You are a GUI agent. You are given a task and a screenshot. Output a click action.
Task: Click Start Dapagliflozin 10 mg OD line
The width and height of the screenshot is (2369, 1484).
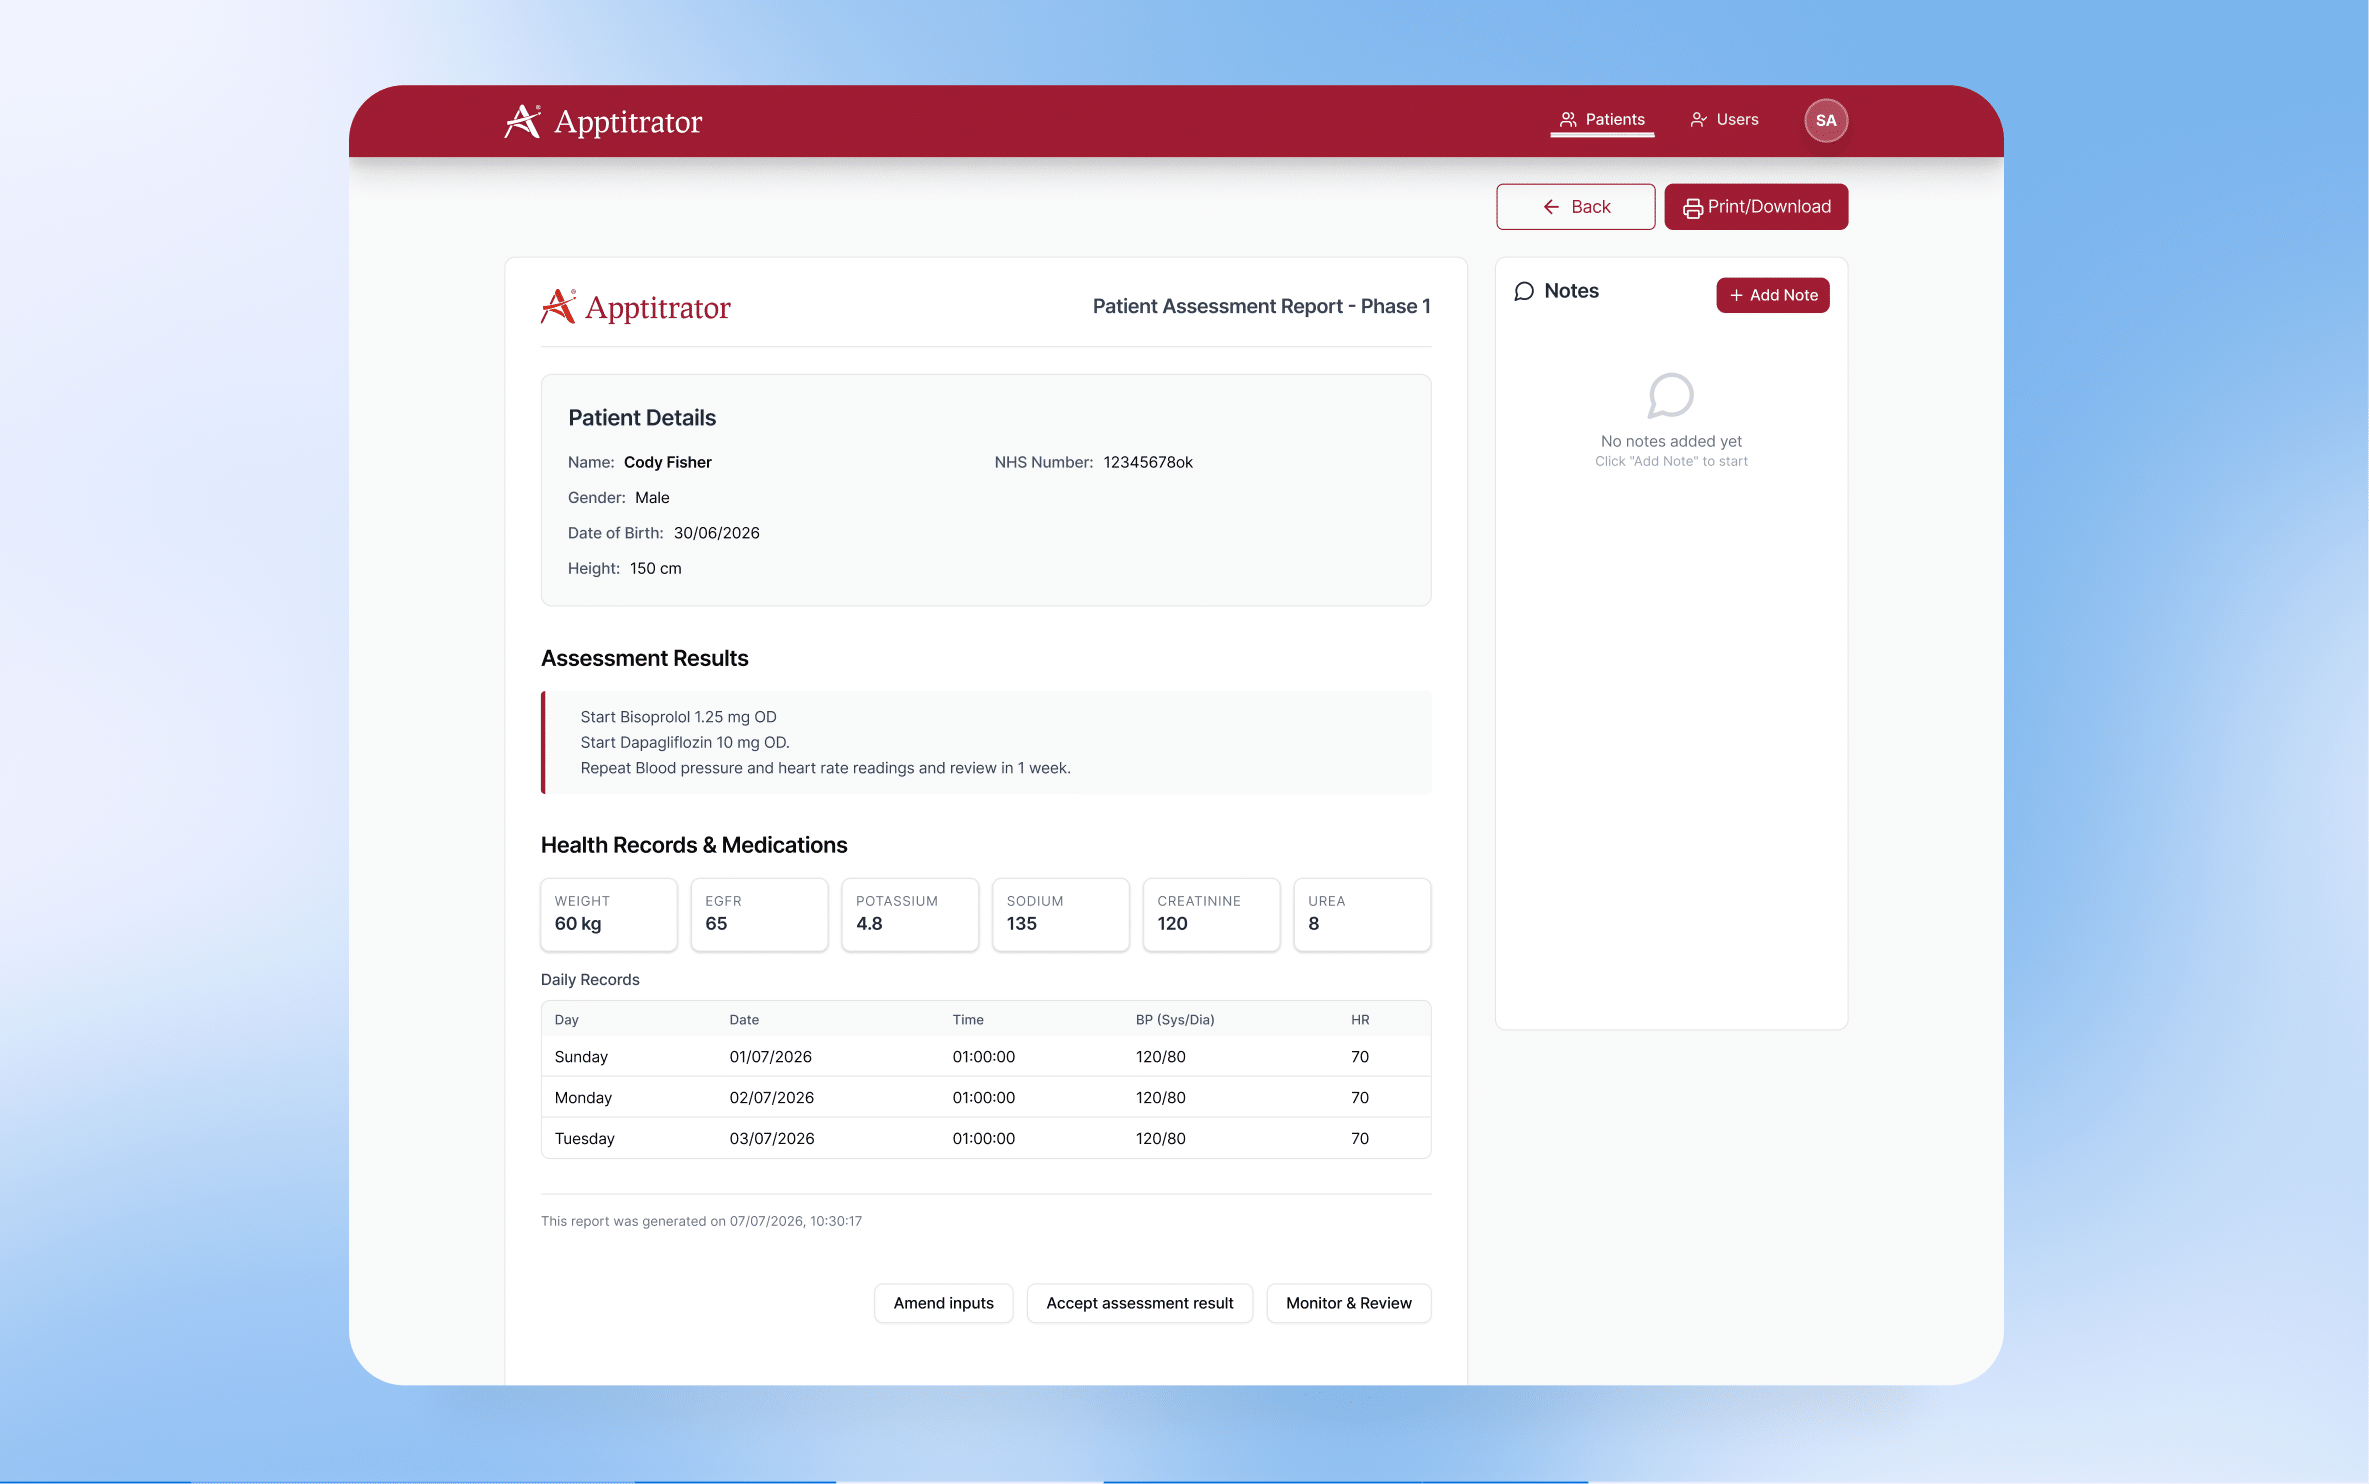click(x=684, y=742)
